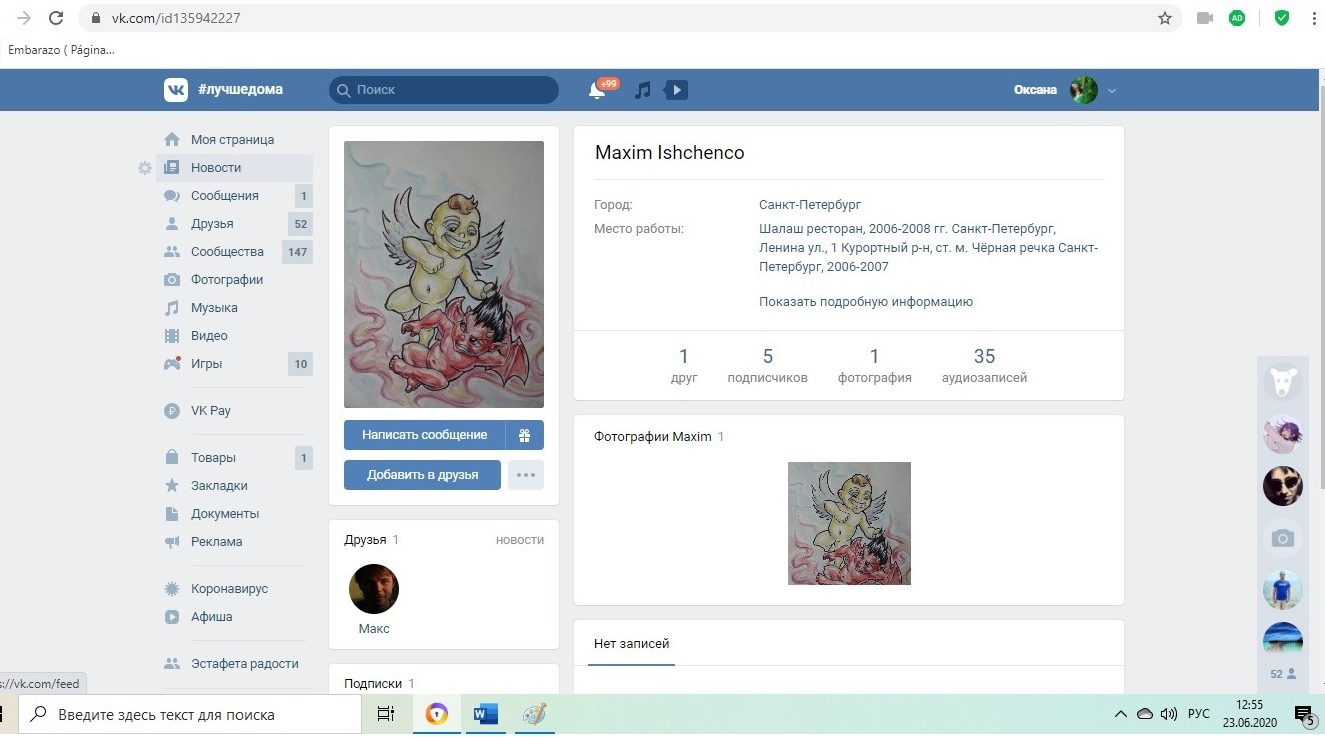Click the VK Поиск search field
1325x737 pixels.
coord(444,90)
